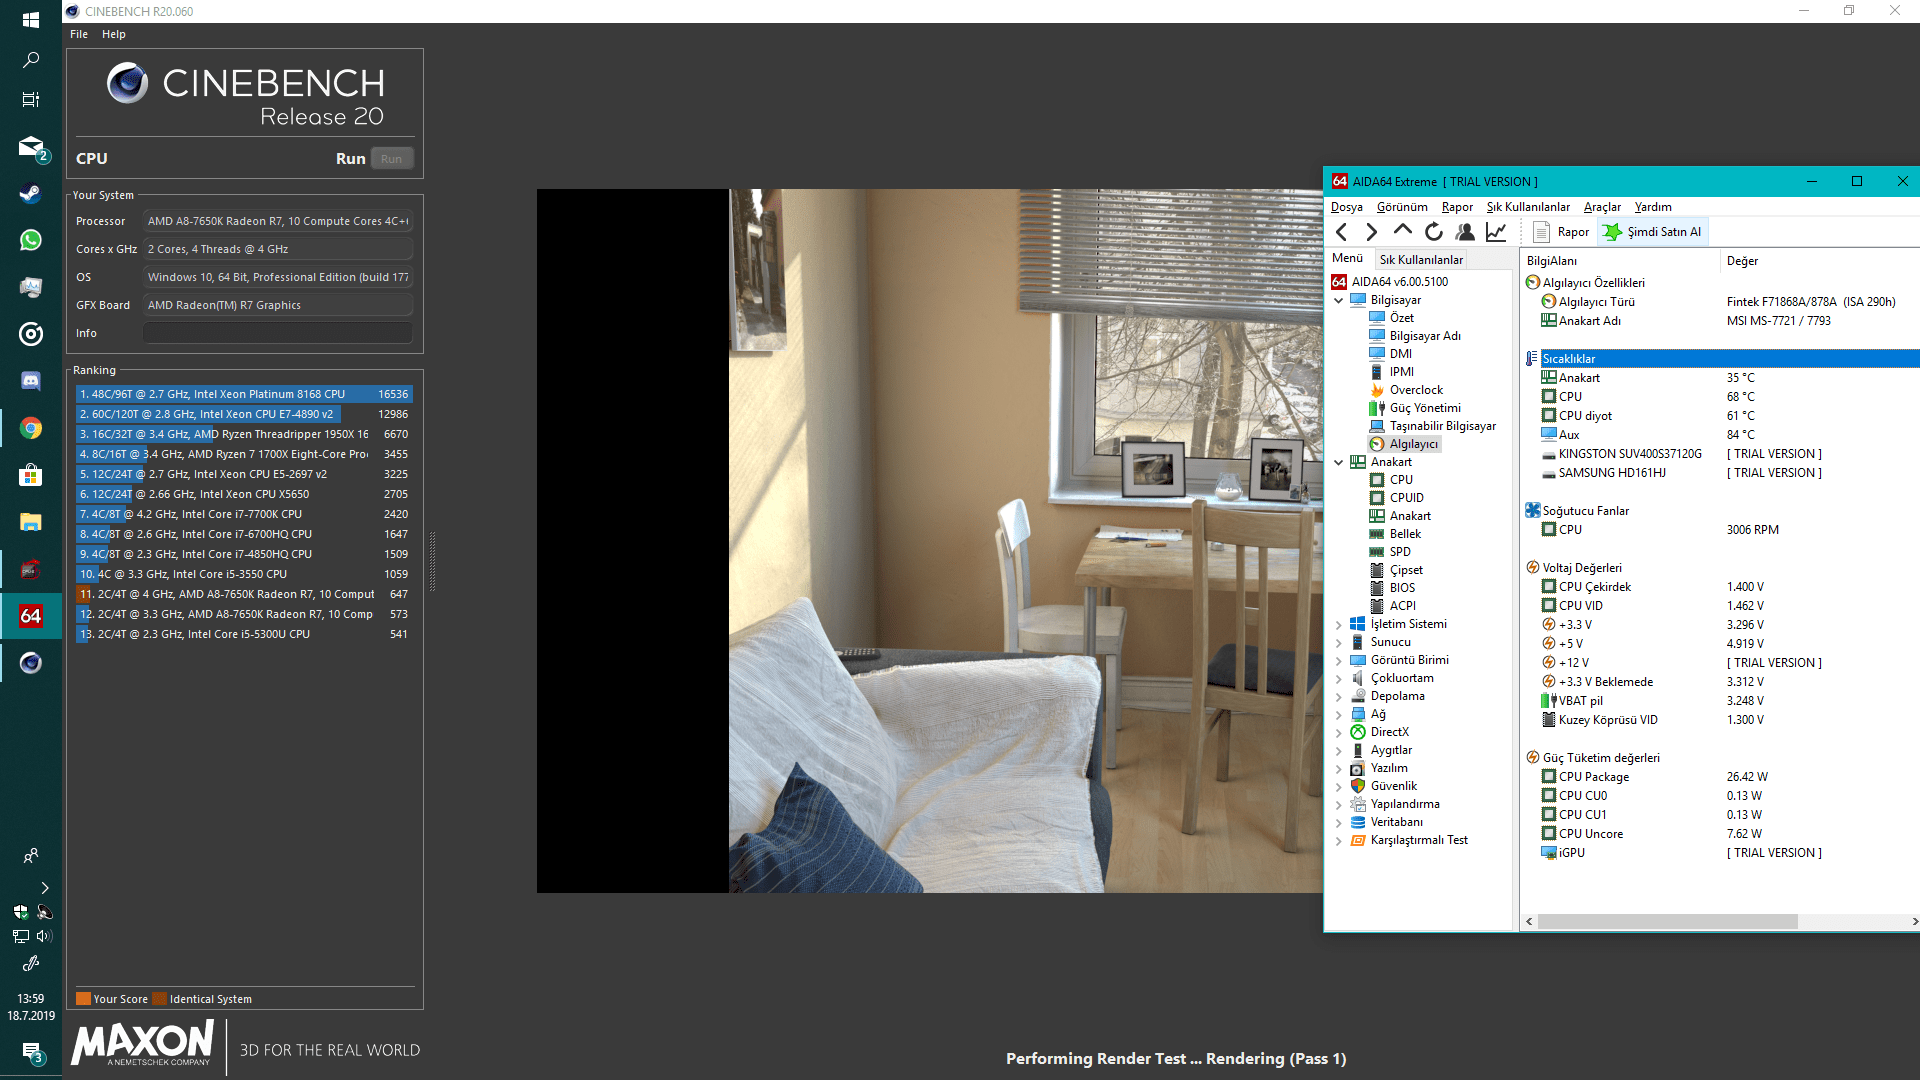Select Overclock item in the tree
The width and height of the screenshot is (1920, 1080).
pos(1416,390)
